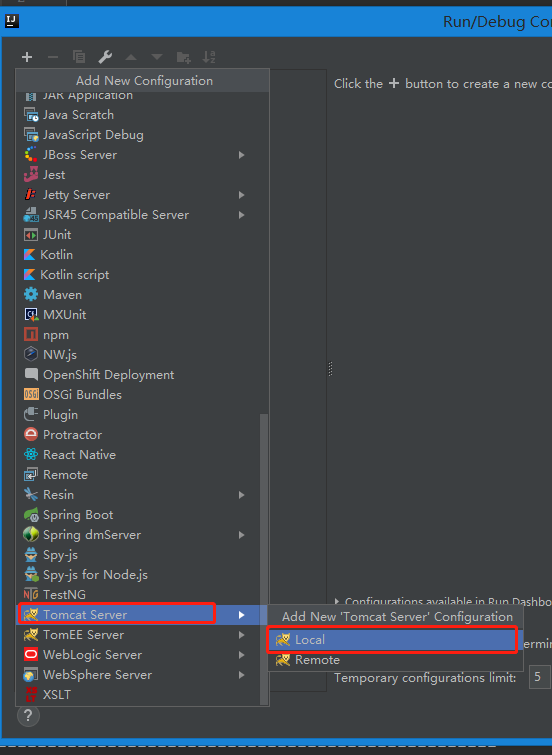The image size is (552, 755).
Task: Expand the Spring dmServer submenu arrow
Action: 241,535
